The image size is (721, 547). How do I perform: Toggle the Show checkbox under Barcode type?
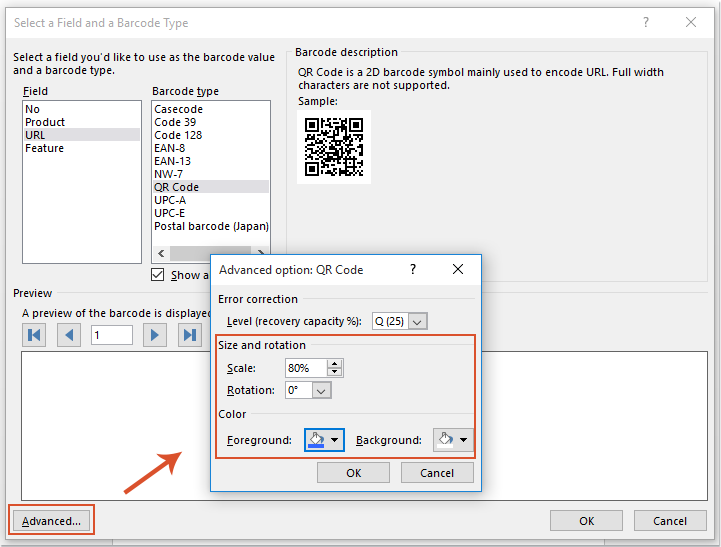[x=158, y=275]
